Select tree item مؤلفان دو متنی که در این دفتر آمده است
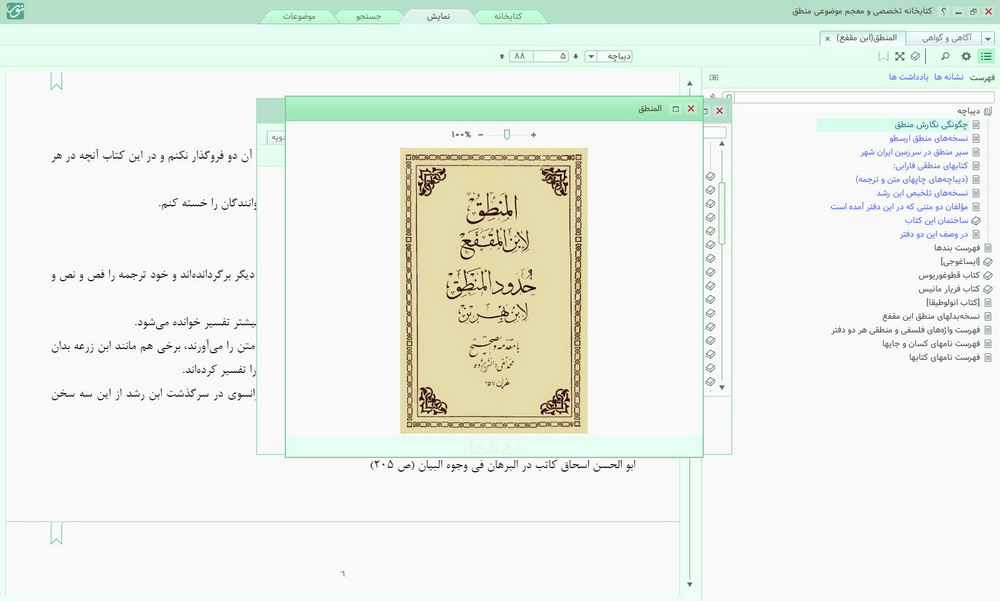 click(x=899, y=207)
